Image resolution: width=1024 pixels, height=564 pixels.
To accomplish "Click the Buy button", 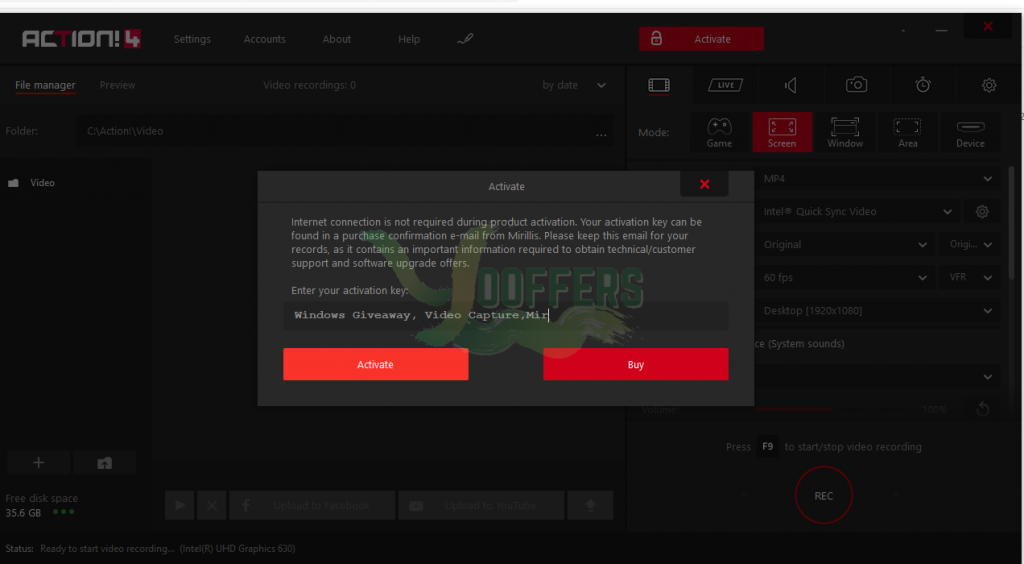I will 635,364.
